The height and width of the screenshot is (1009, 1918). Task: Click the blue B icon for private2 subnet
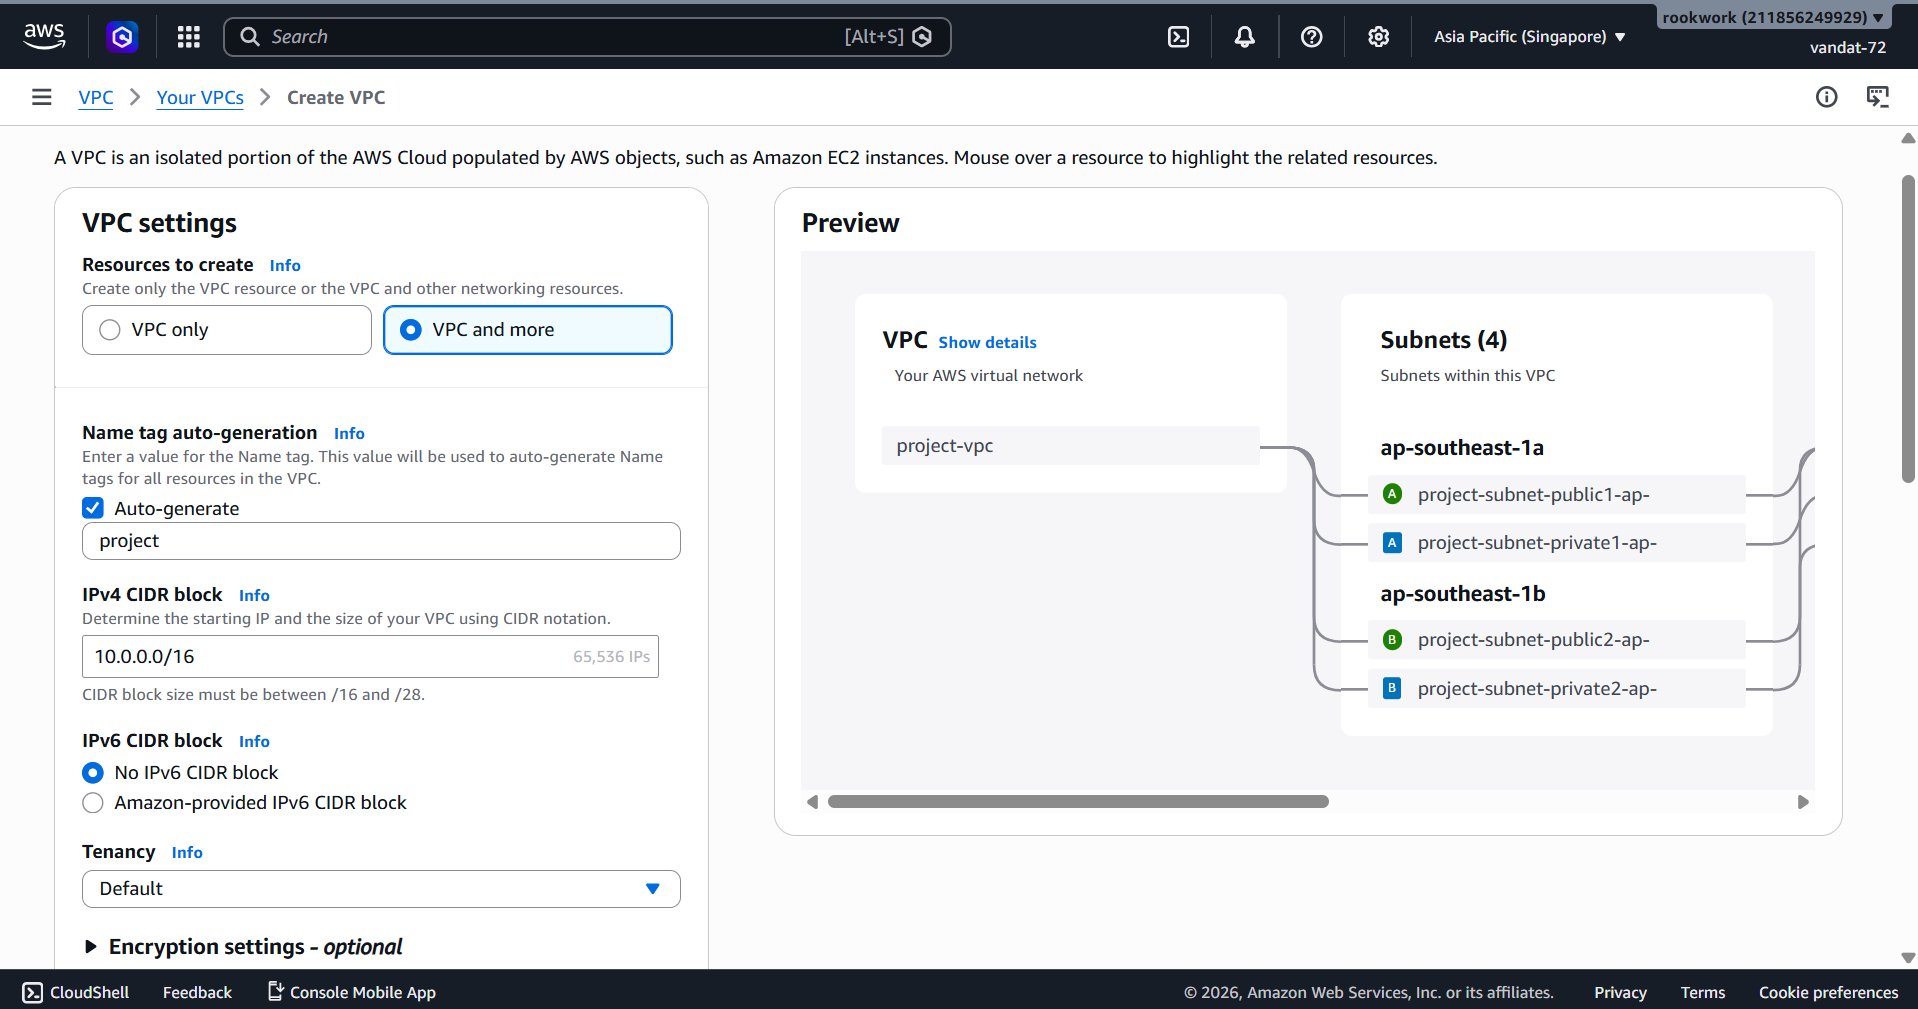pyautogui.click(x=1392, y=688)
